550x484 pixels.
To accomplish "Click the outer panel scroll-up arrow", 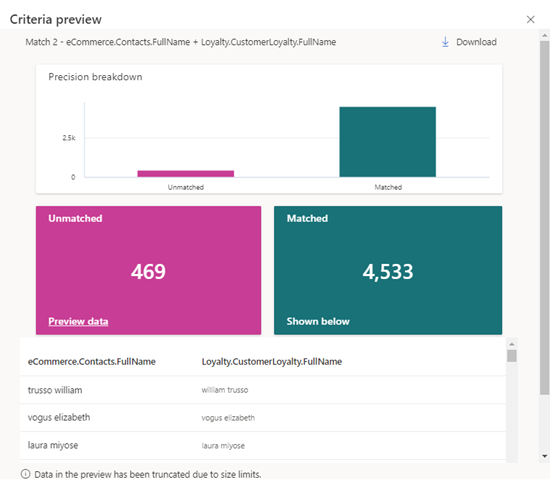I will point(544,35).
